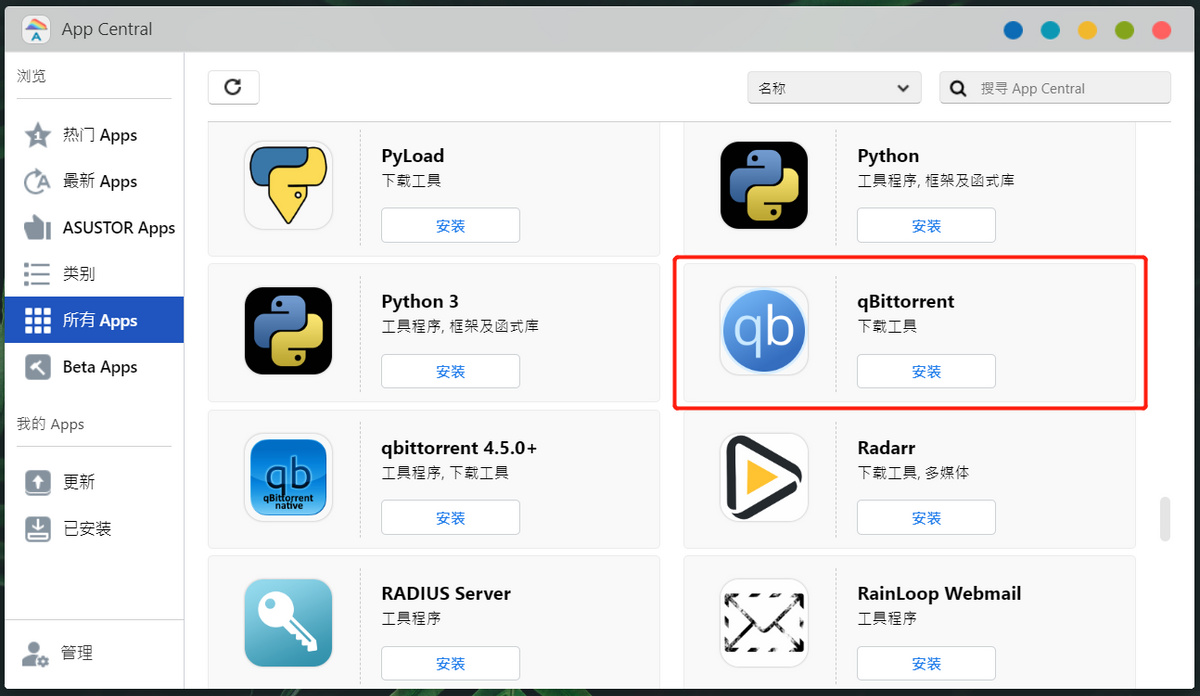Viewport: 1200px width, 696px height.
Task: Click the 搜寻 App Central search field
Action: pyautogui.click(x=1055, y=88)
